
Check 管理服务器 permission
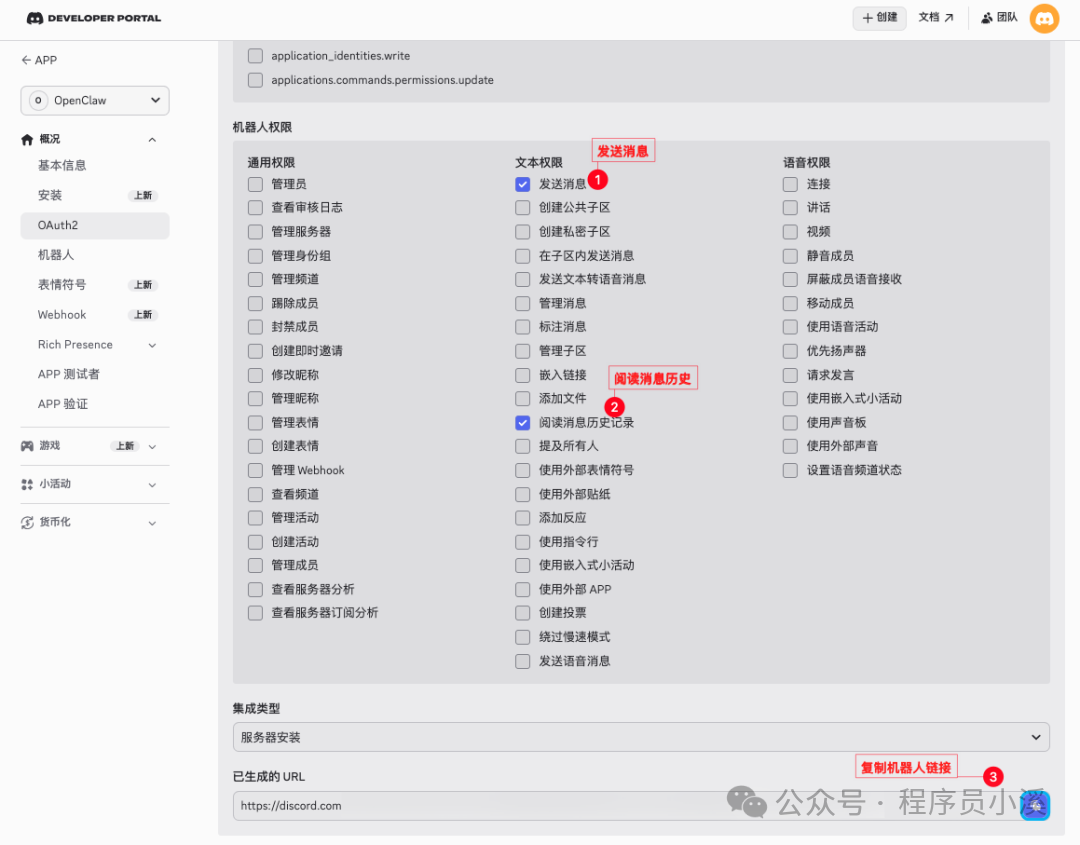click(256, 231)
